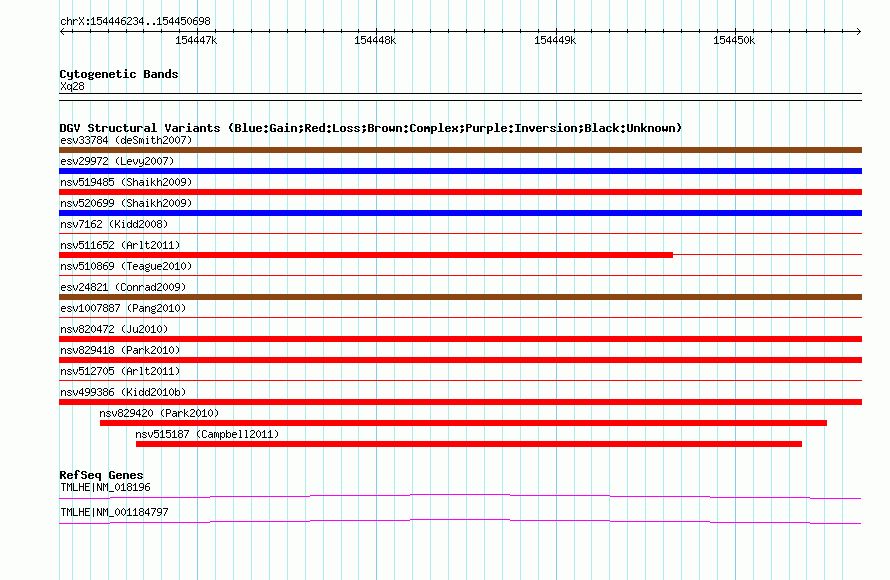This screenshot has width=890, height=580.
Task: Click the 154448k ruler tick label
Action: 375,40
